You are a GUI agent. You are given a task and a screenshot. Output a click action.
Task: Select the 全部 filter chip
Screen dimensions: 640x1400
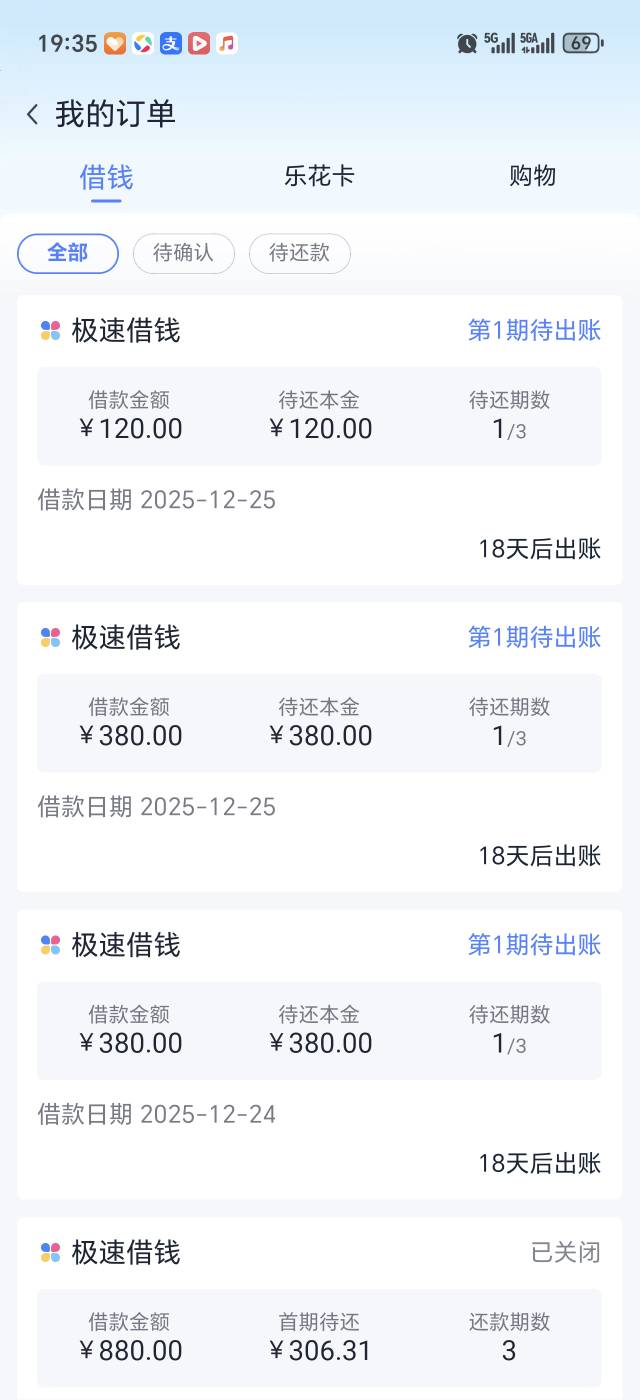(x=68, y=253)
